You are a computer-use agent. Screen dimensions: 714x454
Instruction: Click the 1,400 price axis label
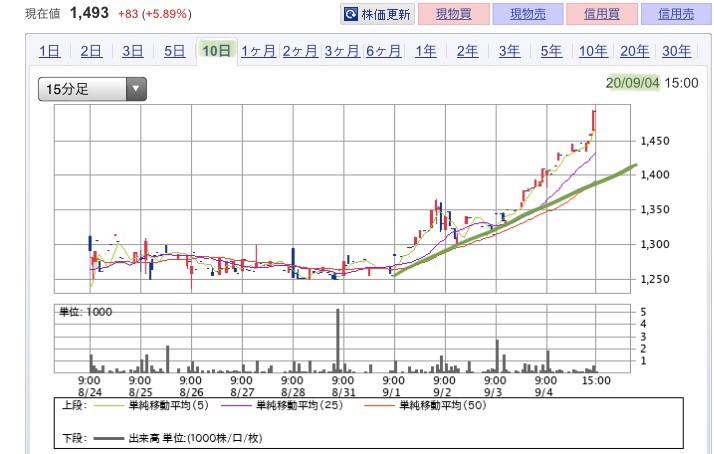655,175
